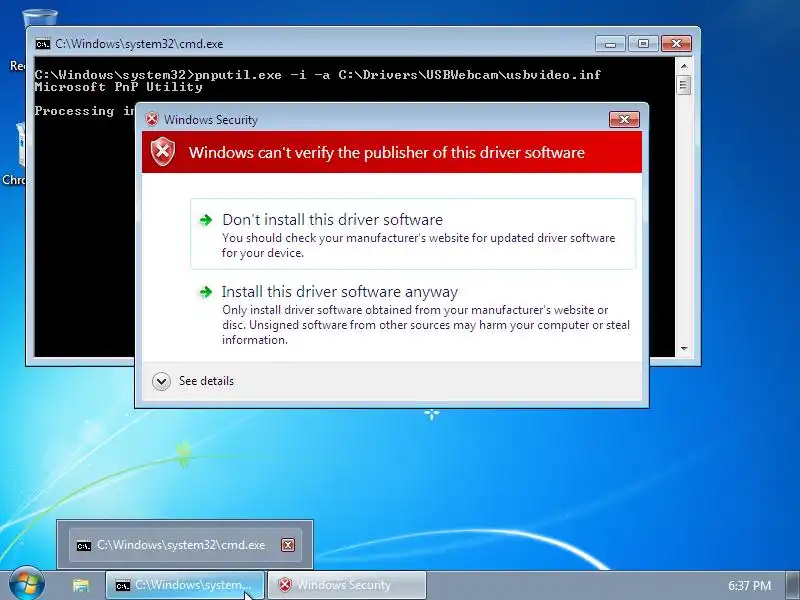Switch to Windows Security taskbar button

[x=346, y=585]
